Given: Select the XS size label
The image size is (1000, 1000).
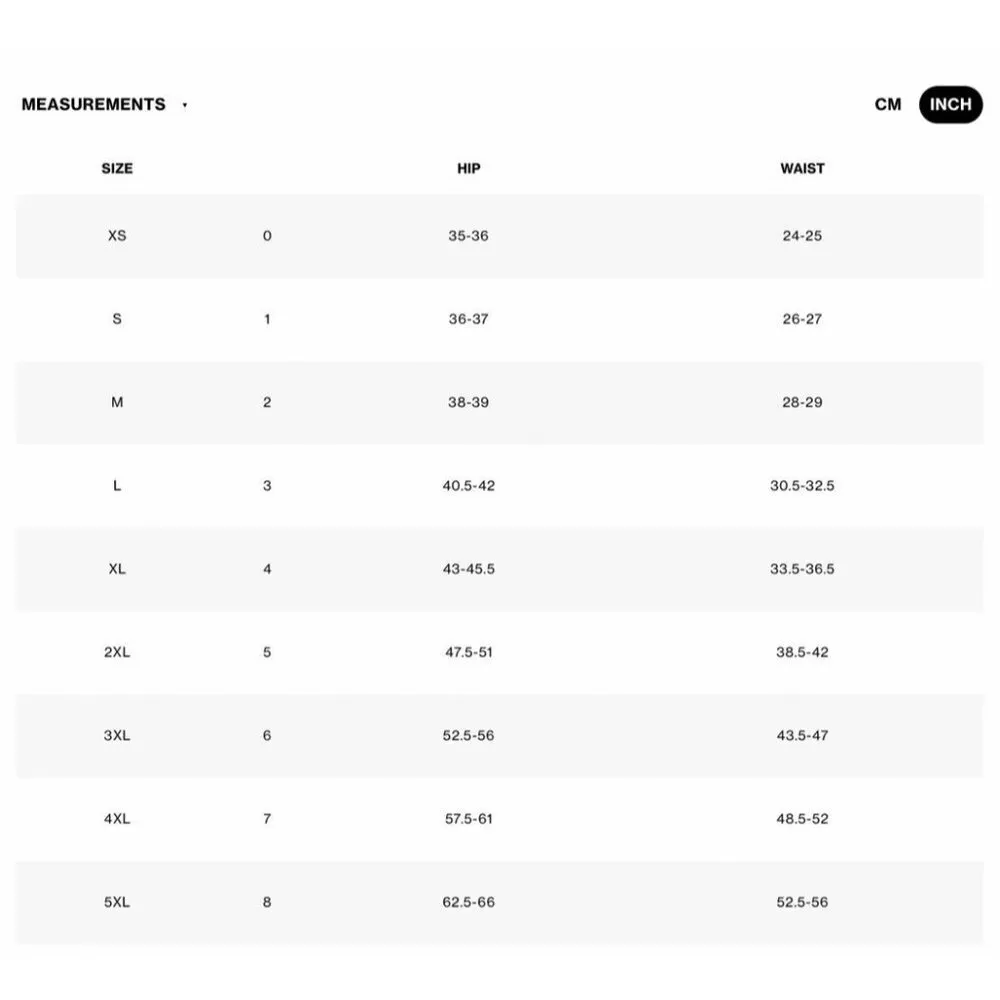Looking at the screenshot, I should [117, 236].
